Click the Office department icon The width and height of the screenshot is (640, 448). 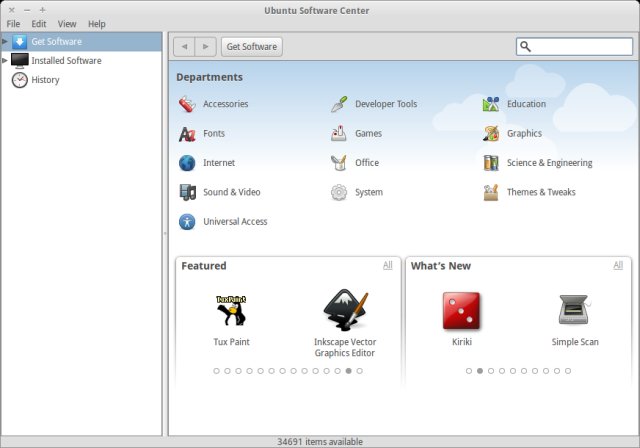point(339,163)
